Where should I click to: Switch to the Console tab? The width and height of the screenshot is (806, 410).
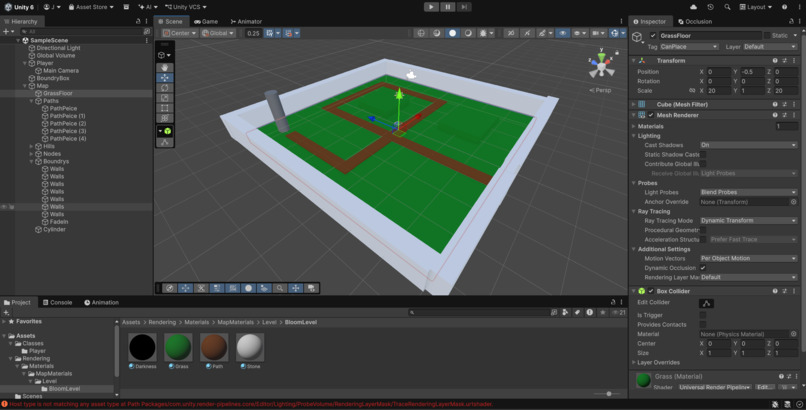point(57,303)
